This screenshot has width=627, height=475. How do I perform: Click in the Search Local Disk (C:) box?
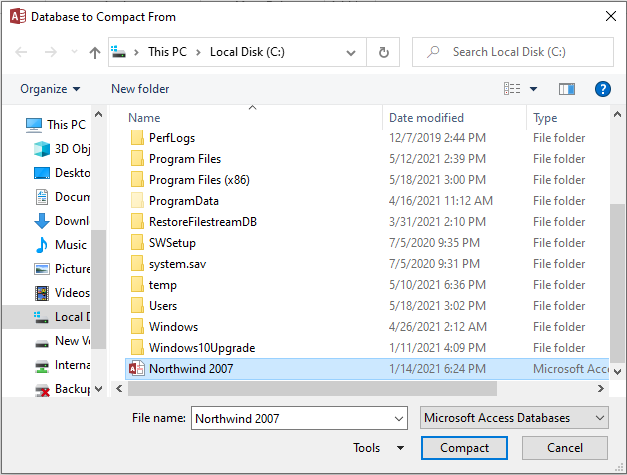(513, 52)
